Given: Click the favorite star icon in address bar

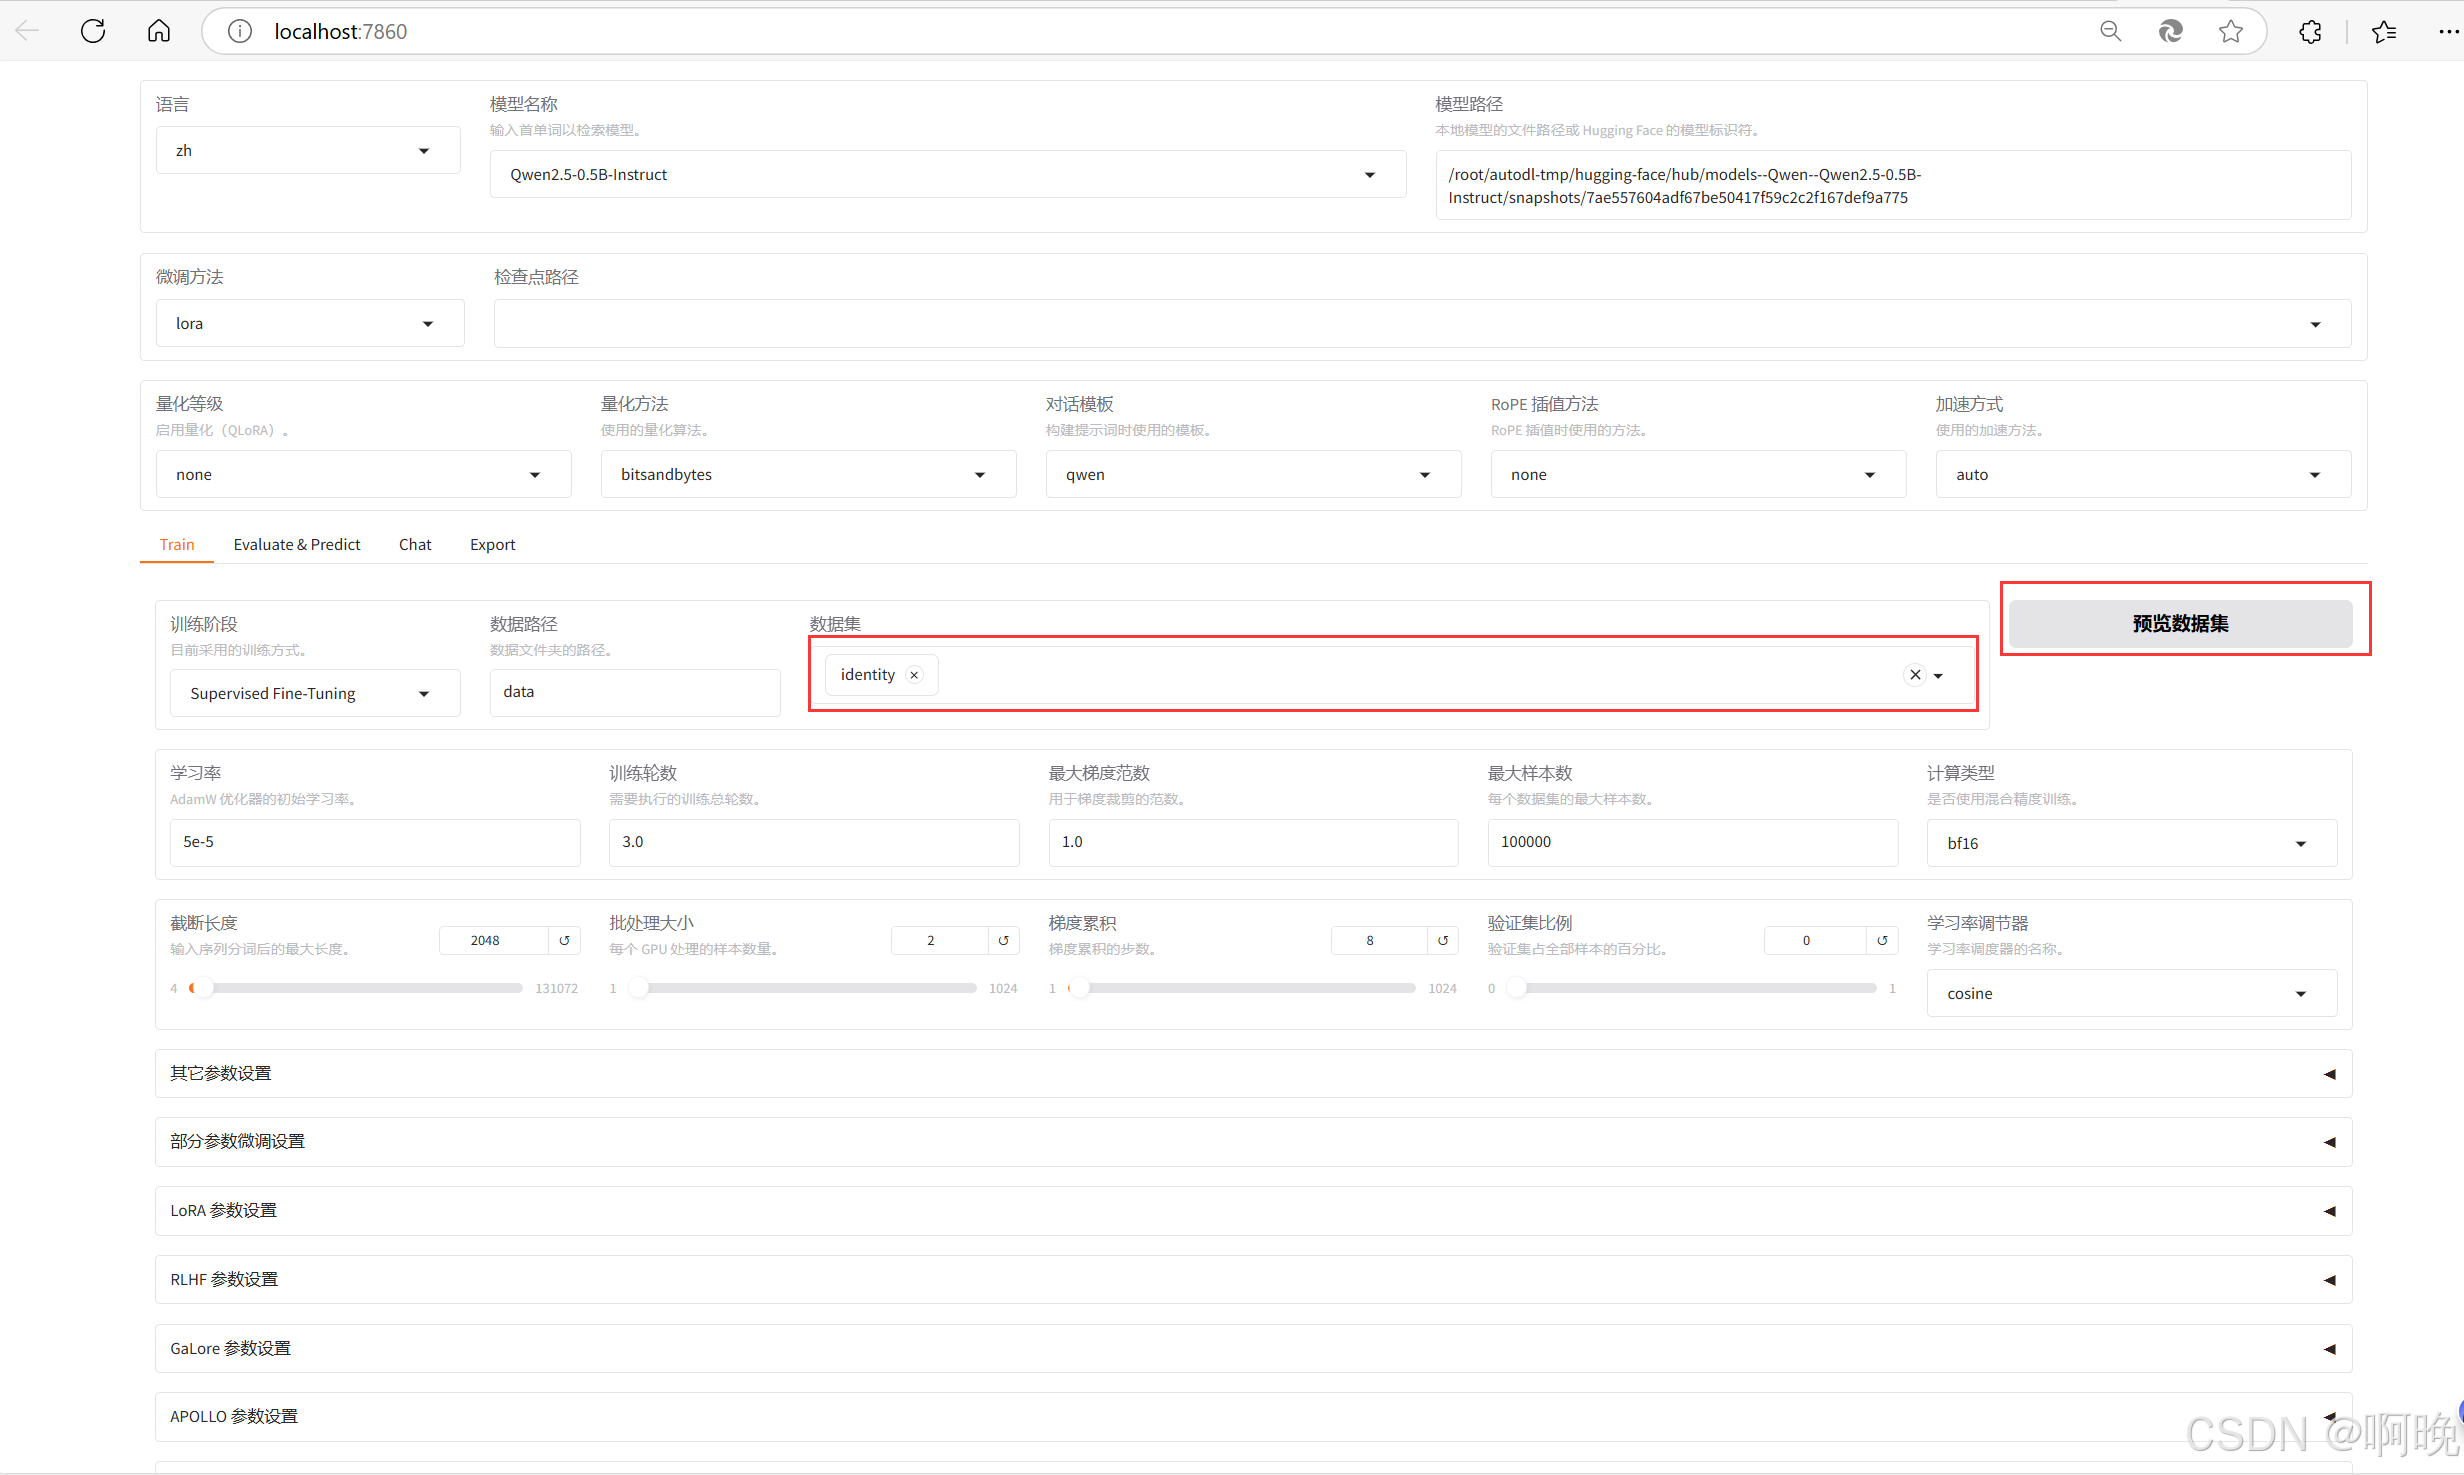Looking at the screenshot, I should pos(2230,31).
